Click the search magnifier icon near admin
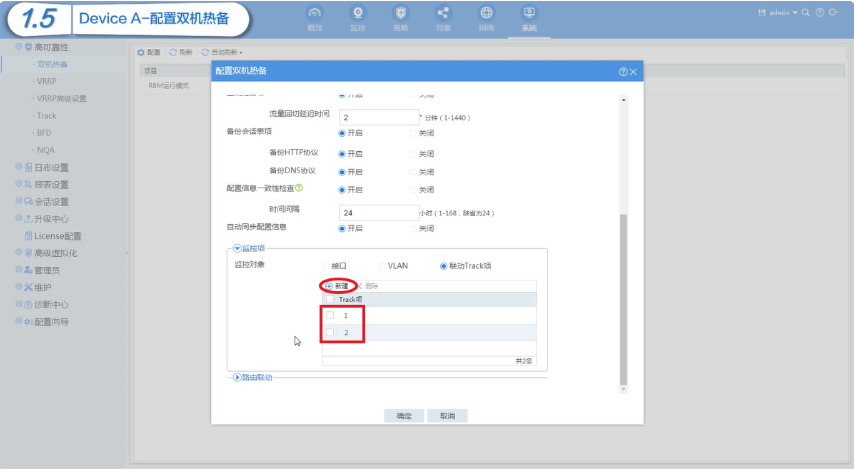Screen dimensions: 854x469 (x=806, y=13)
